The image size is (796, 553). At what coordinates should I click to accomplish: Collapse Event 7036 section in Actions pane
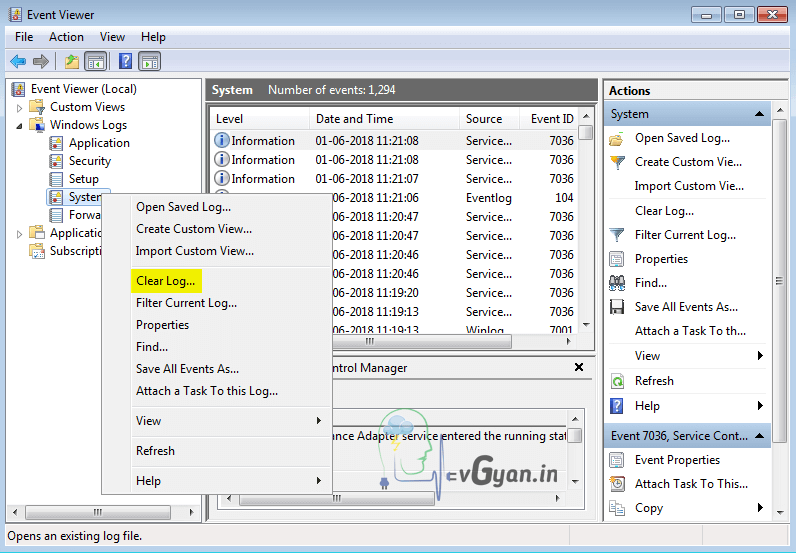click(x=759, y=436)
